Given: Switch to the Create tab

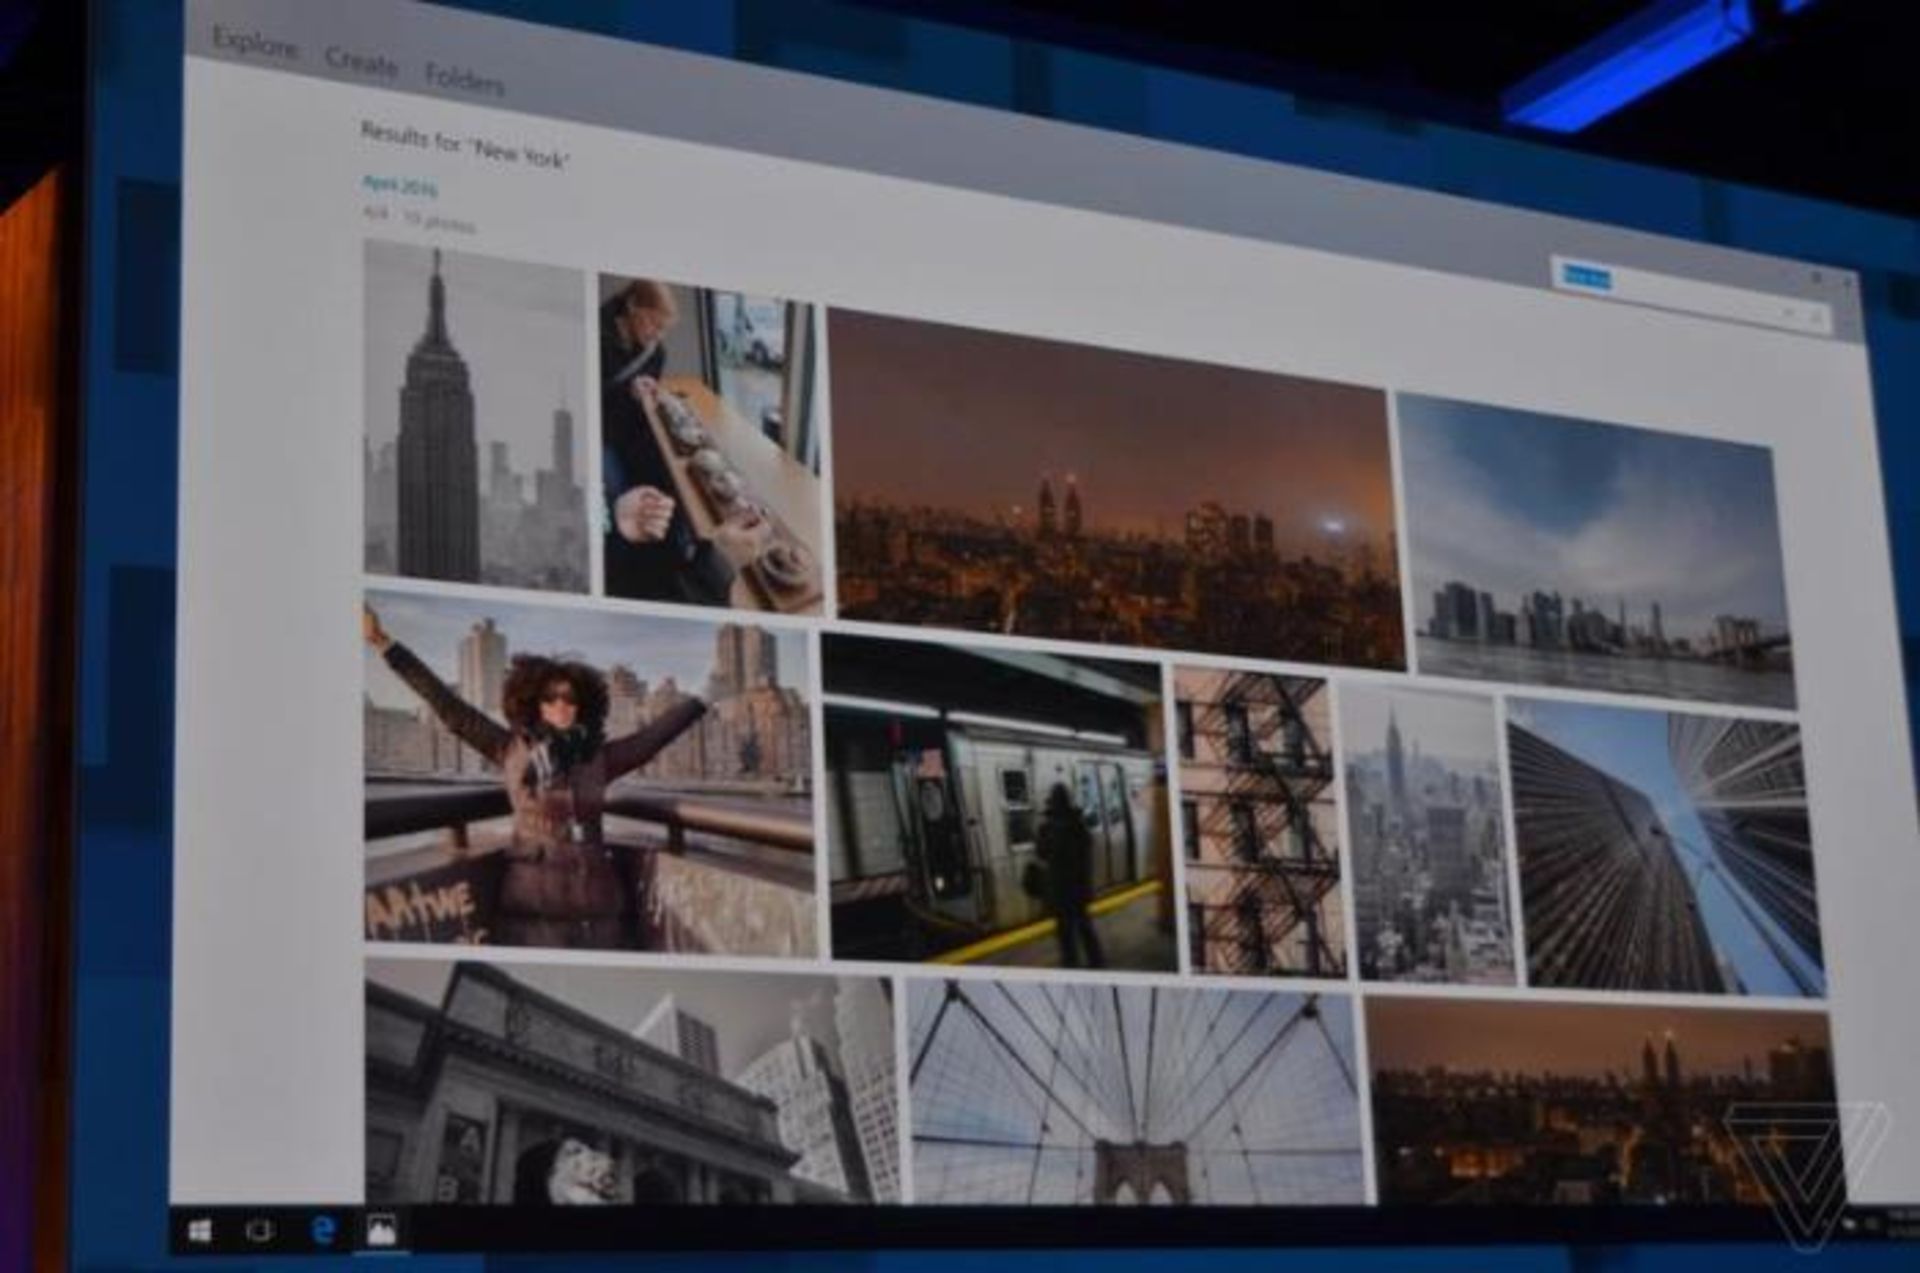Looking at the screenshot, I should coord(361,63).
